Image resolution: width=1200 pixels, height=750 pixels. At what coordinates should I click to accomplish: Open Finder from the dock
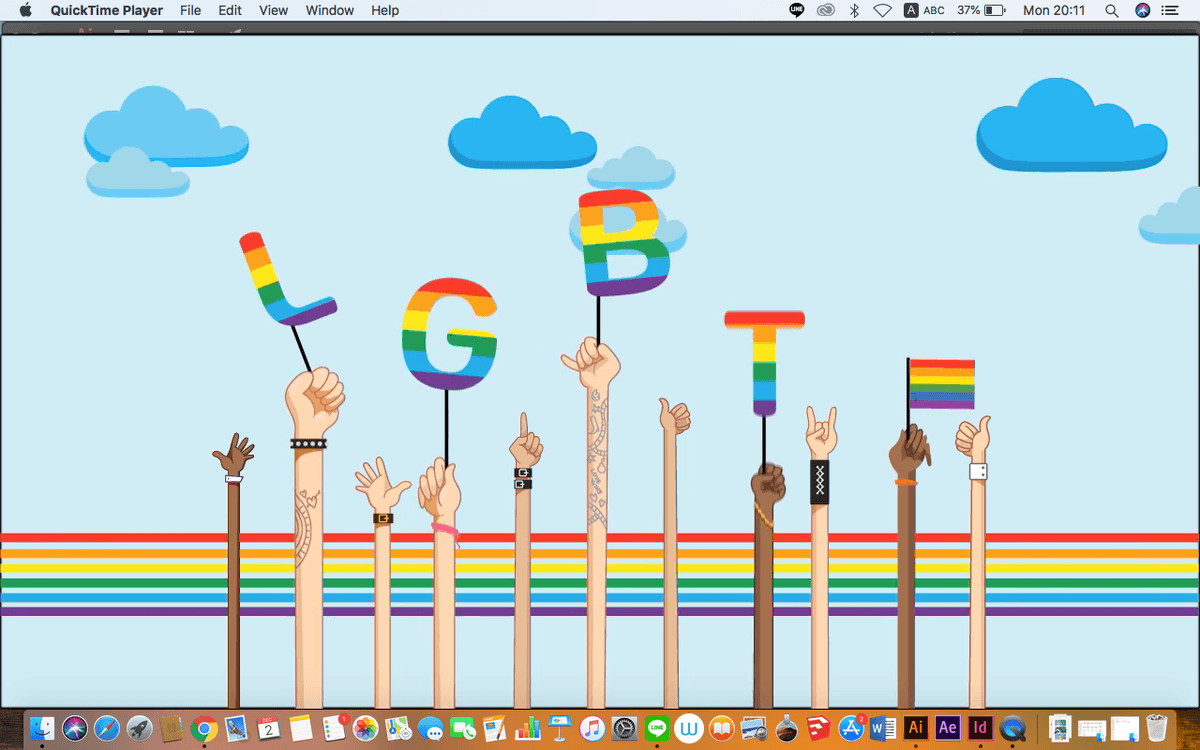[42, 728]
